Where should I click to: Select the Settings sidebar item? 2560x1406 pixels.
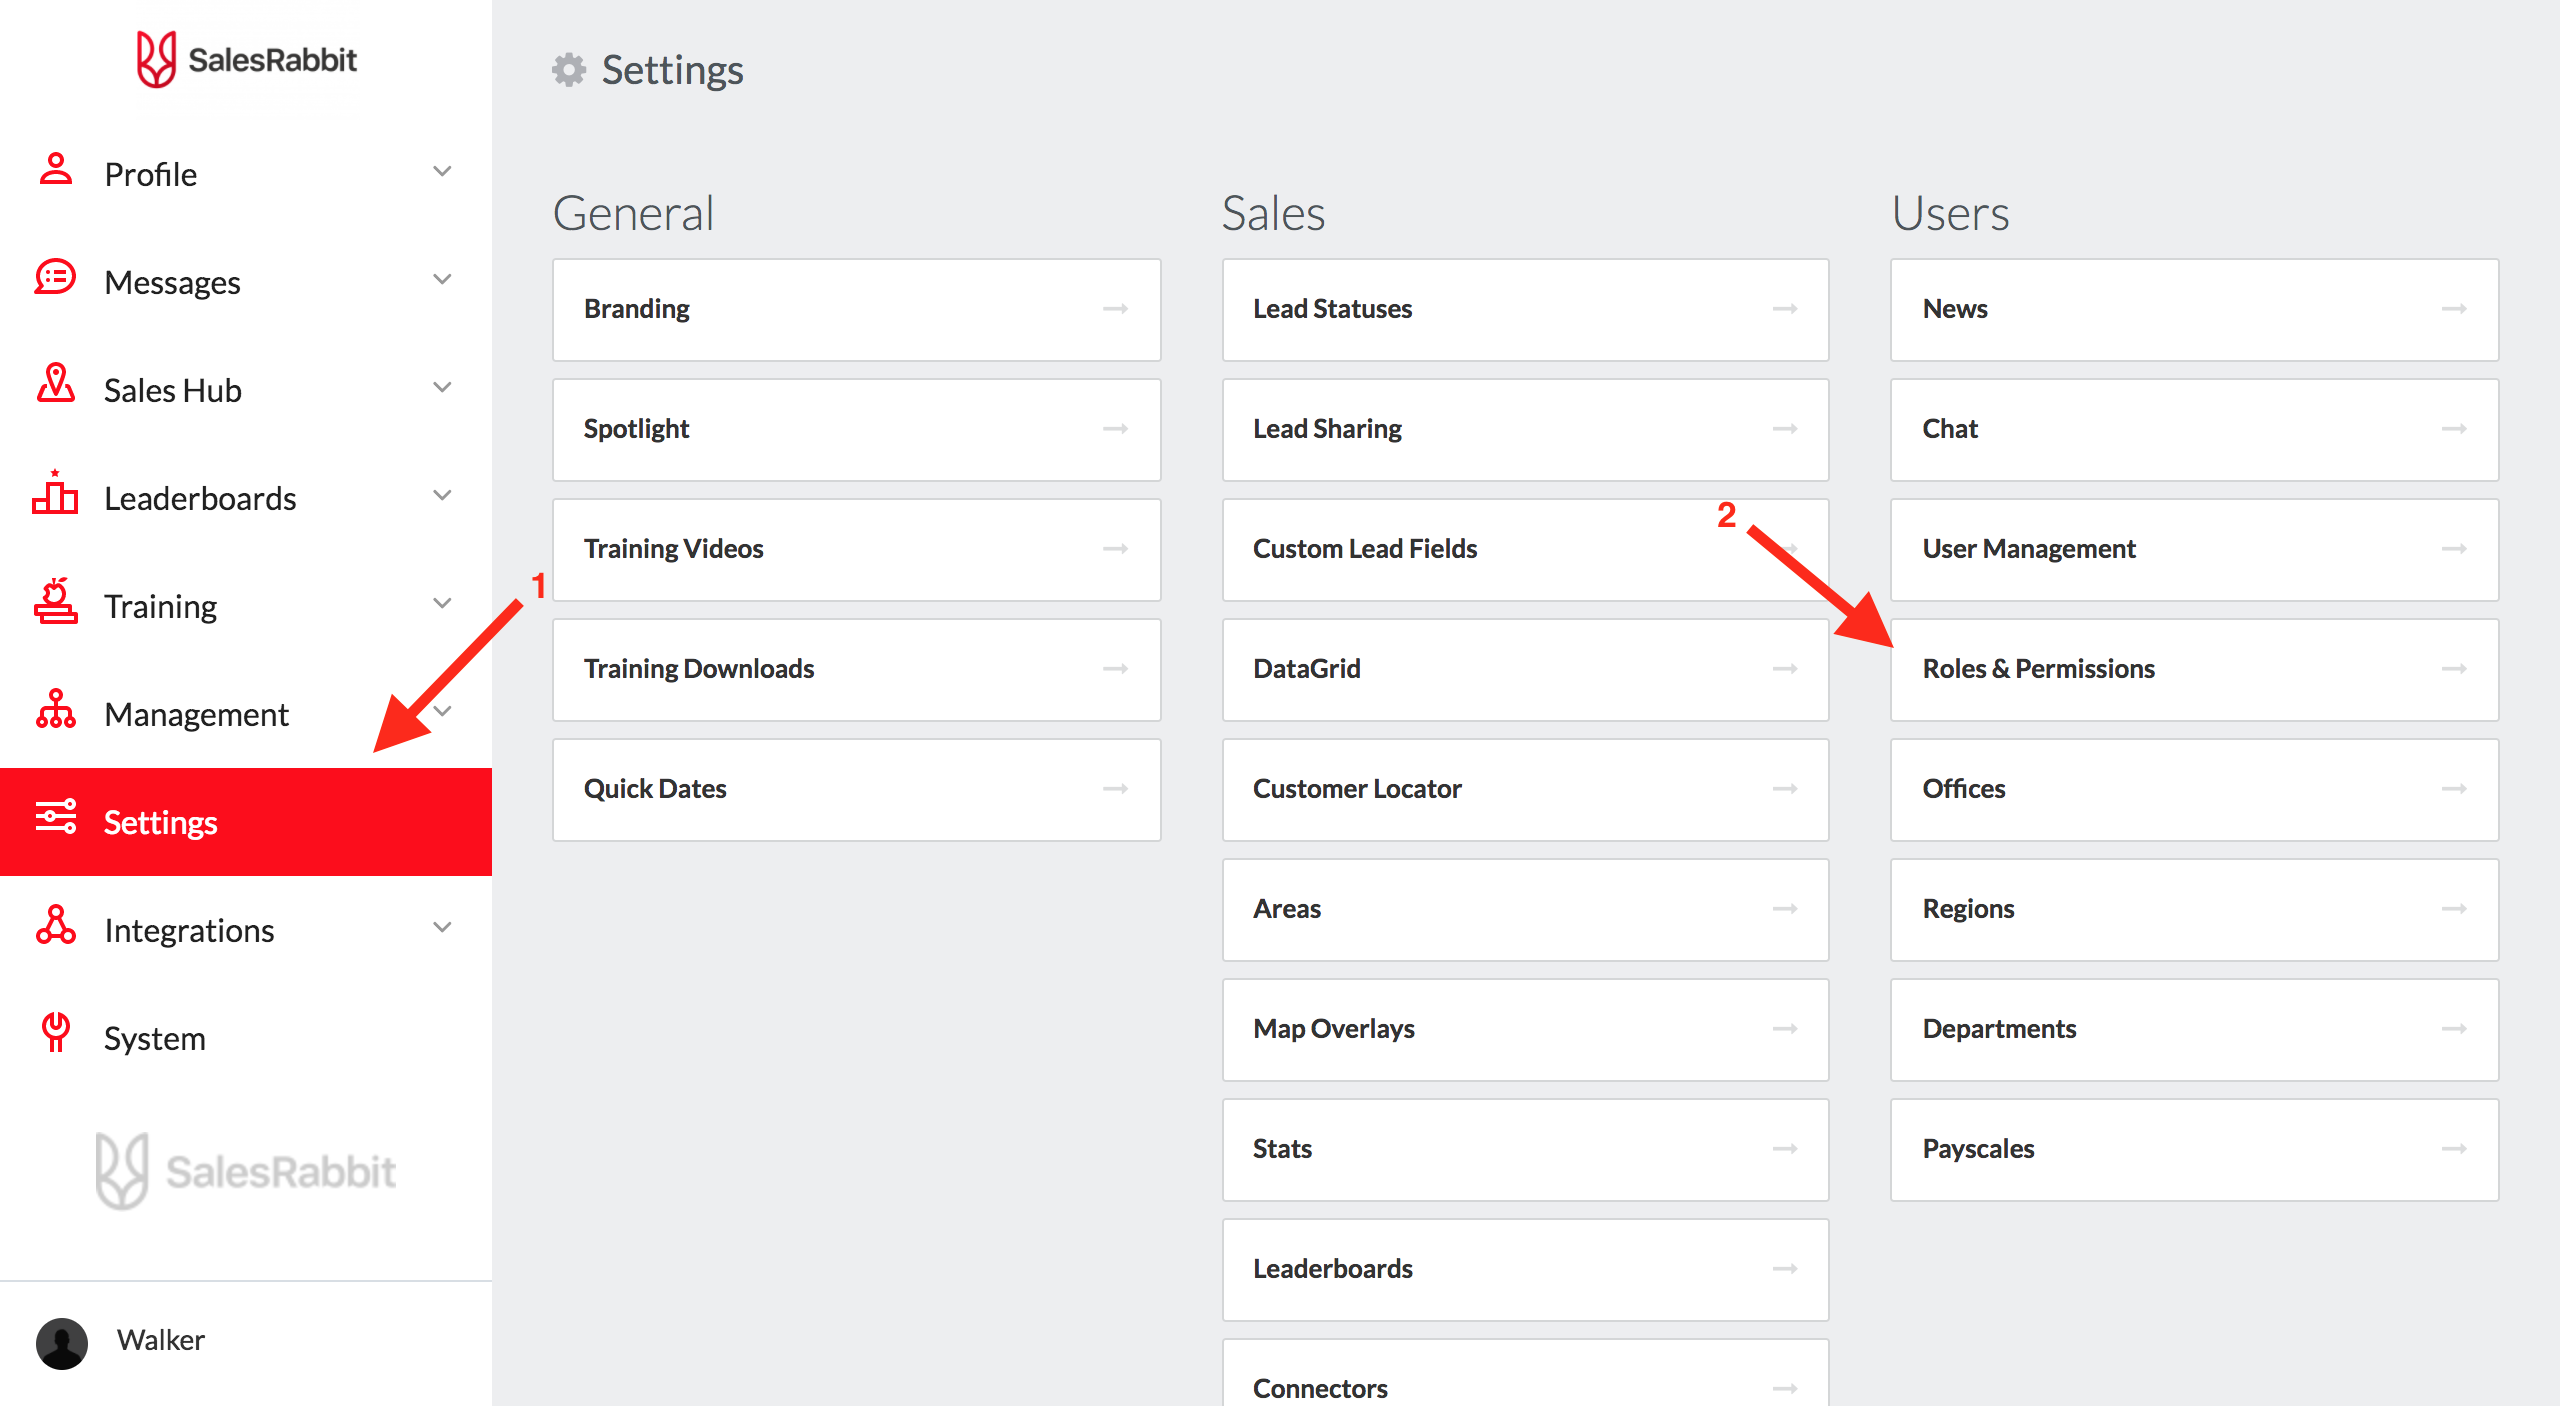pyautogui.click(x=246, y=822)
